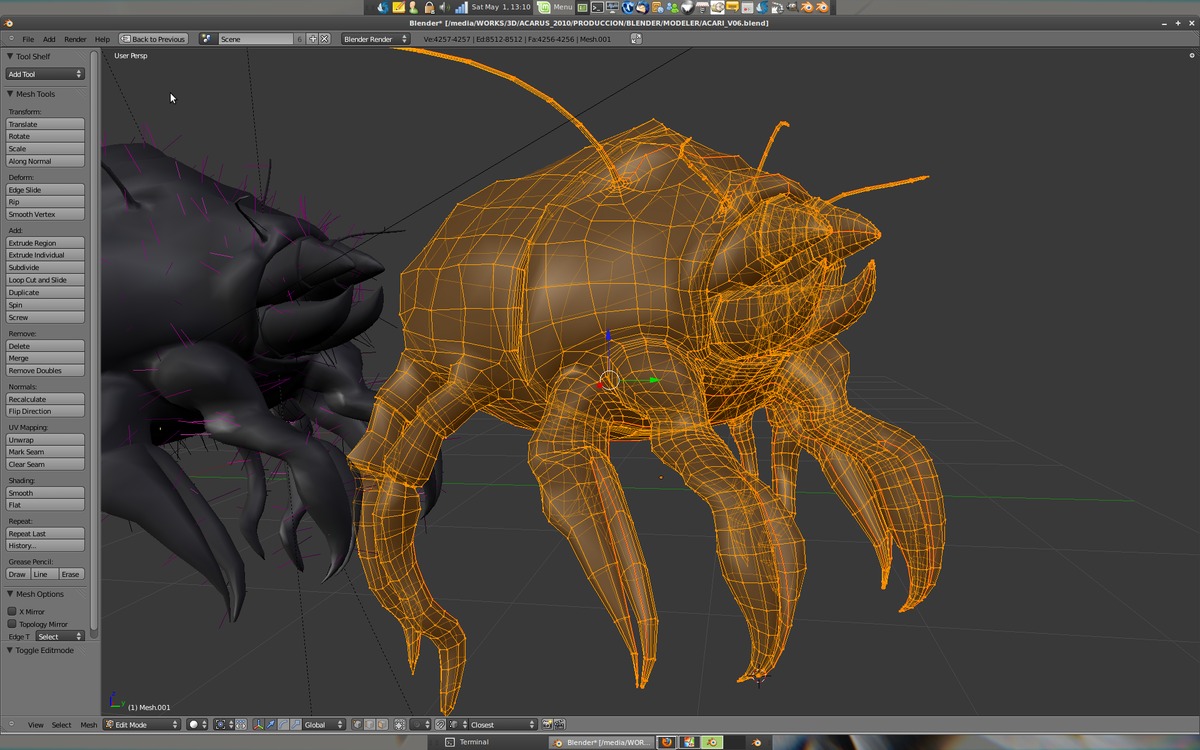
Task: Click the tool shelf vertical scrollbar
Action: 94,340
